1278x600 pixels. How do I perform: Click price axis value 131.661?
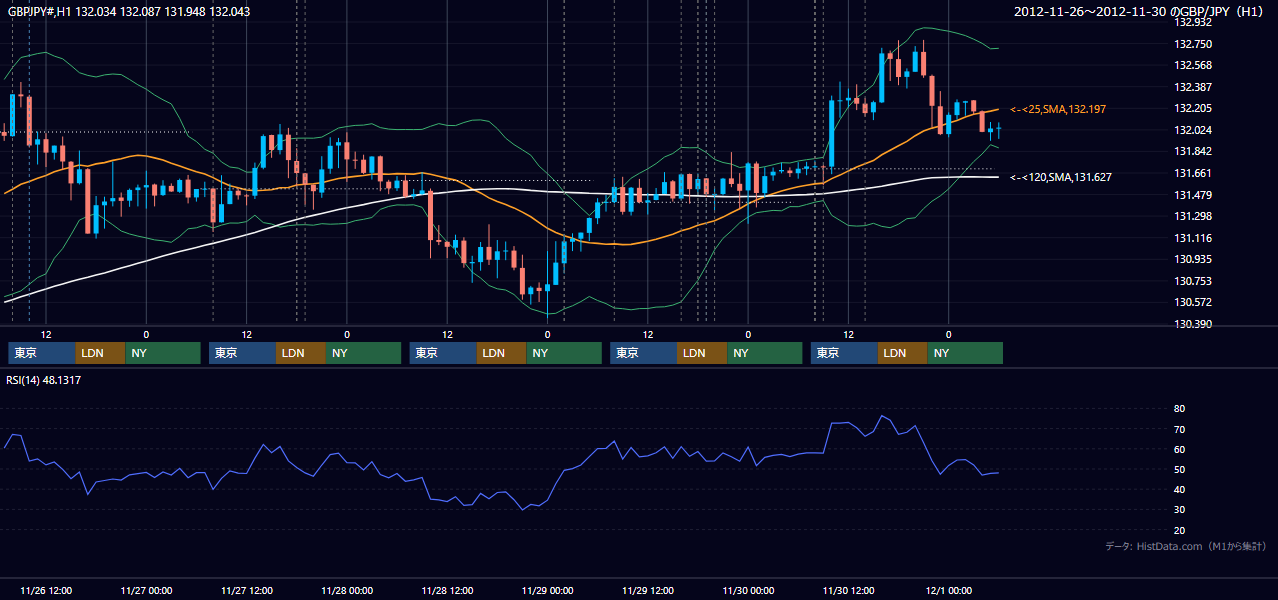click(1193, 173)
